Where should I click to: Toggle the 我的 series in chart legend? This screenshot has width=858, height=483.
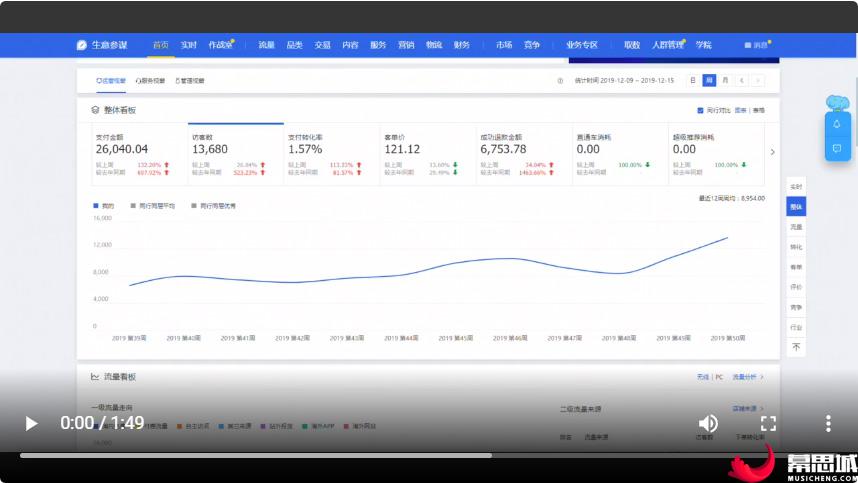103,206
